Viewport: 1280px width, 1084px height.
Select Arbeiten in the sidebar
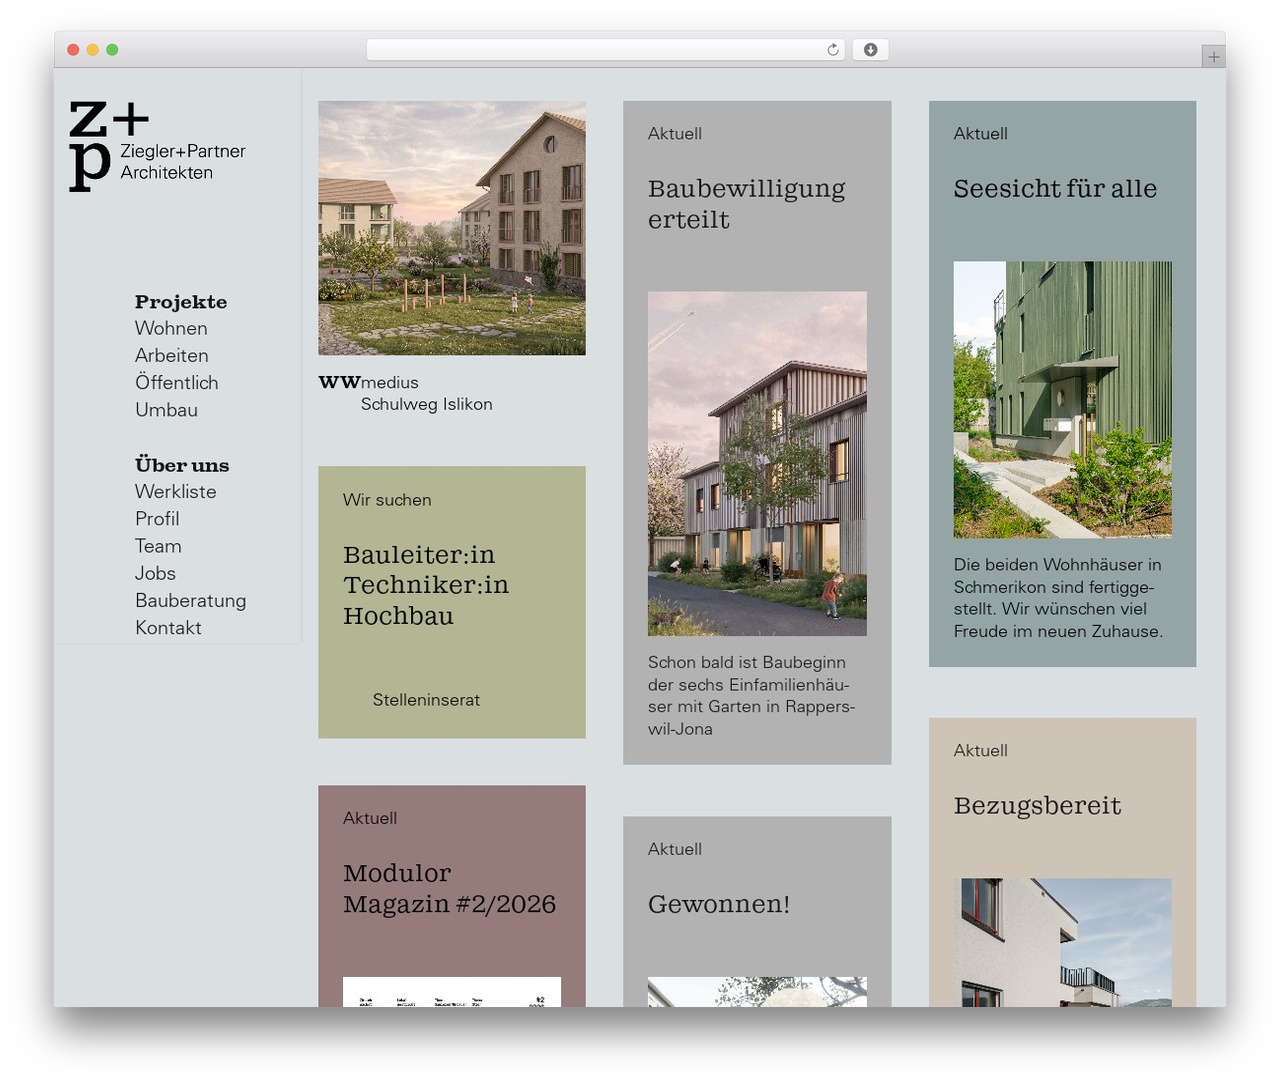172,355
